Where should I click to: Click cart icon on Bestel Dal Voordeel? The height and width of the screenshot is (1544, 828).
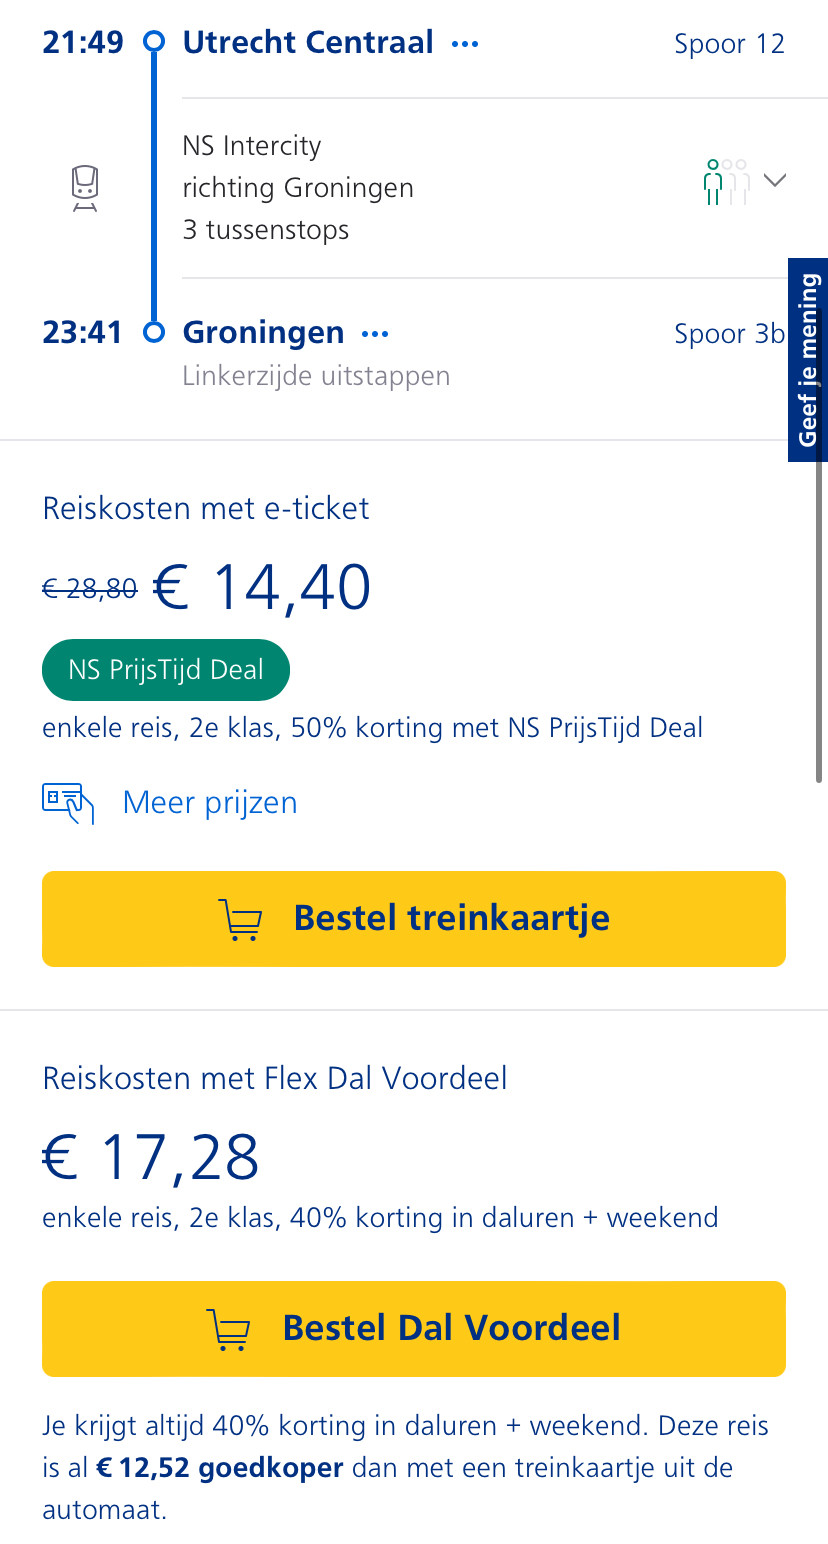pyautogui.click(x=229, y=1329)
